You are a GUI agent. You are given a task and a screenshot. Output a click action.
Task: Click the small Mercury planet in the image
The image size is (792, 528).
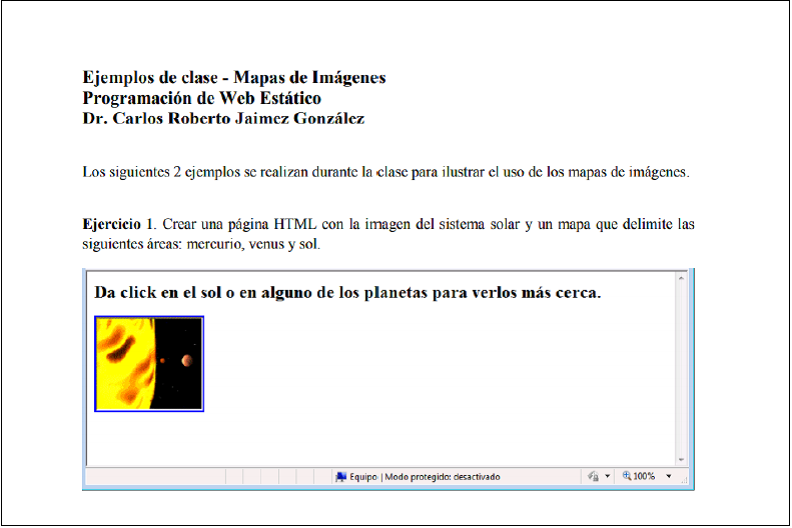pyautogui.click(x=162, y=361)
